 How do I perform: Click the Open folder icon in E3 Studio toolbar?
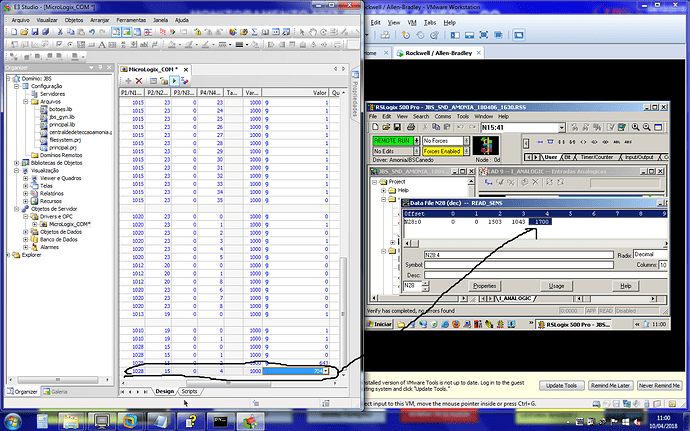(24, 32)
